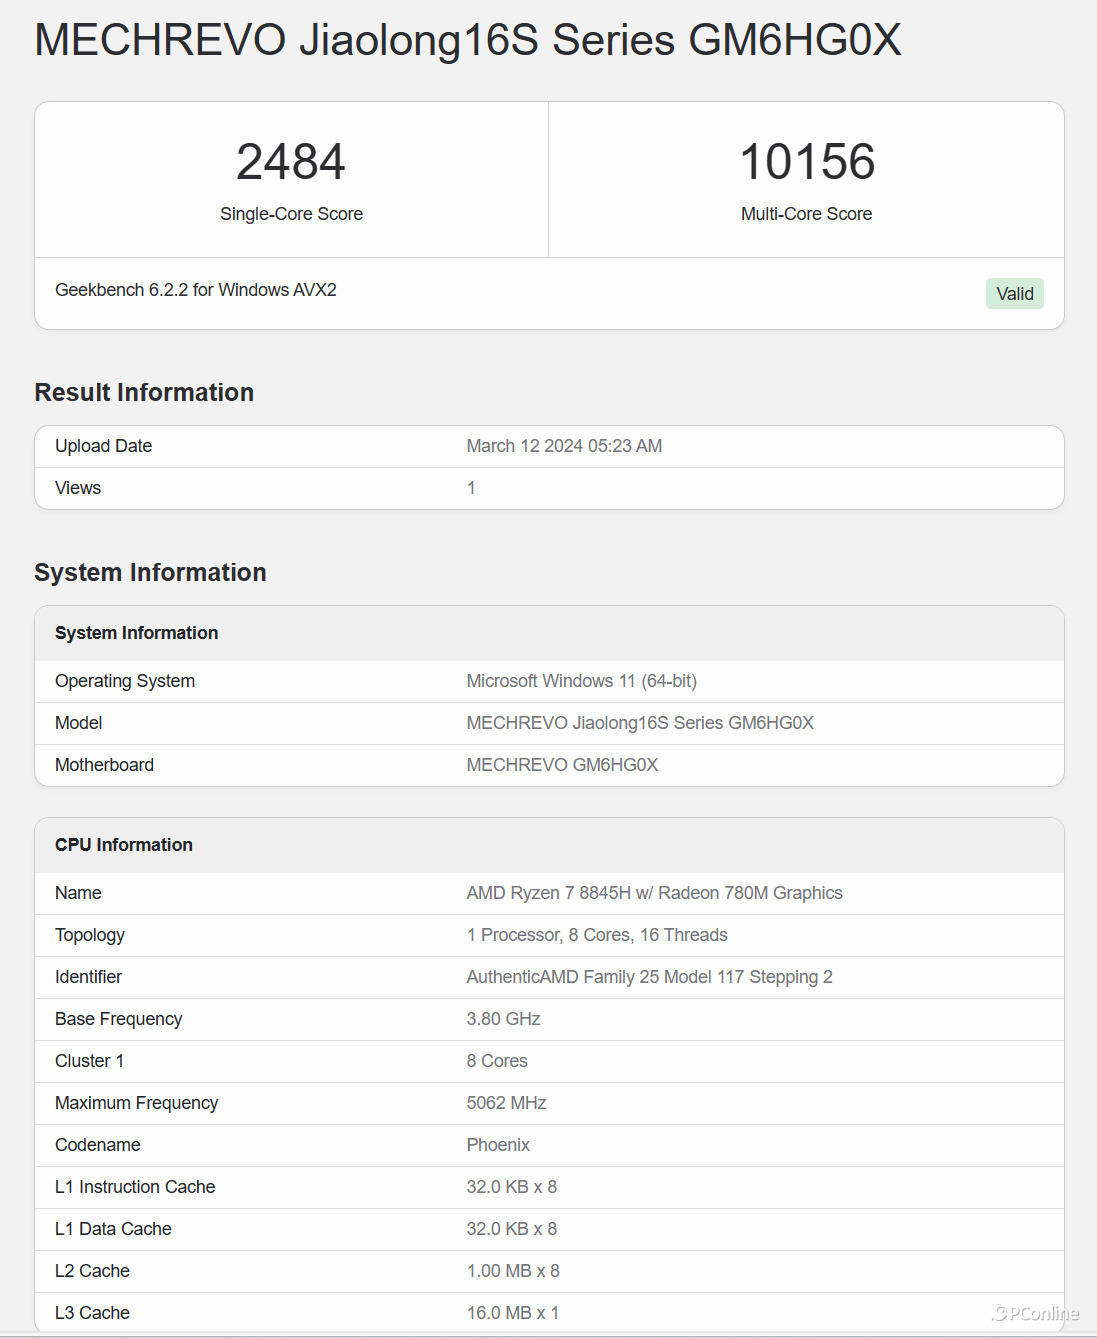Select the 3.80 GHz base frequency value
Viewport: 1097px width, 1338px height.
coord(503,1019)
